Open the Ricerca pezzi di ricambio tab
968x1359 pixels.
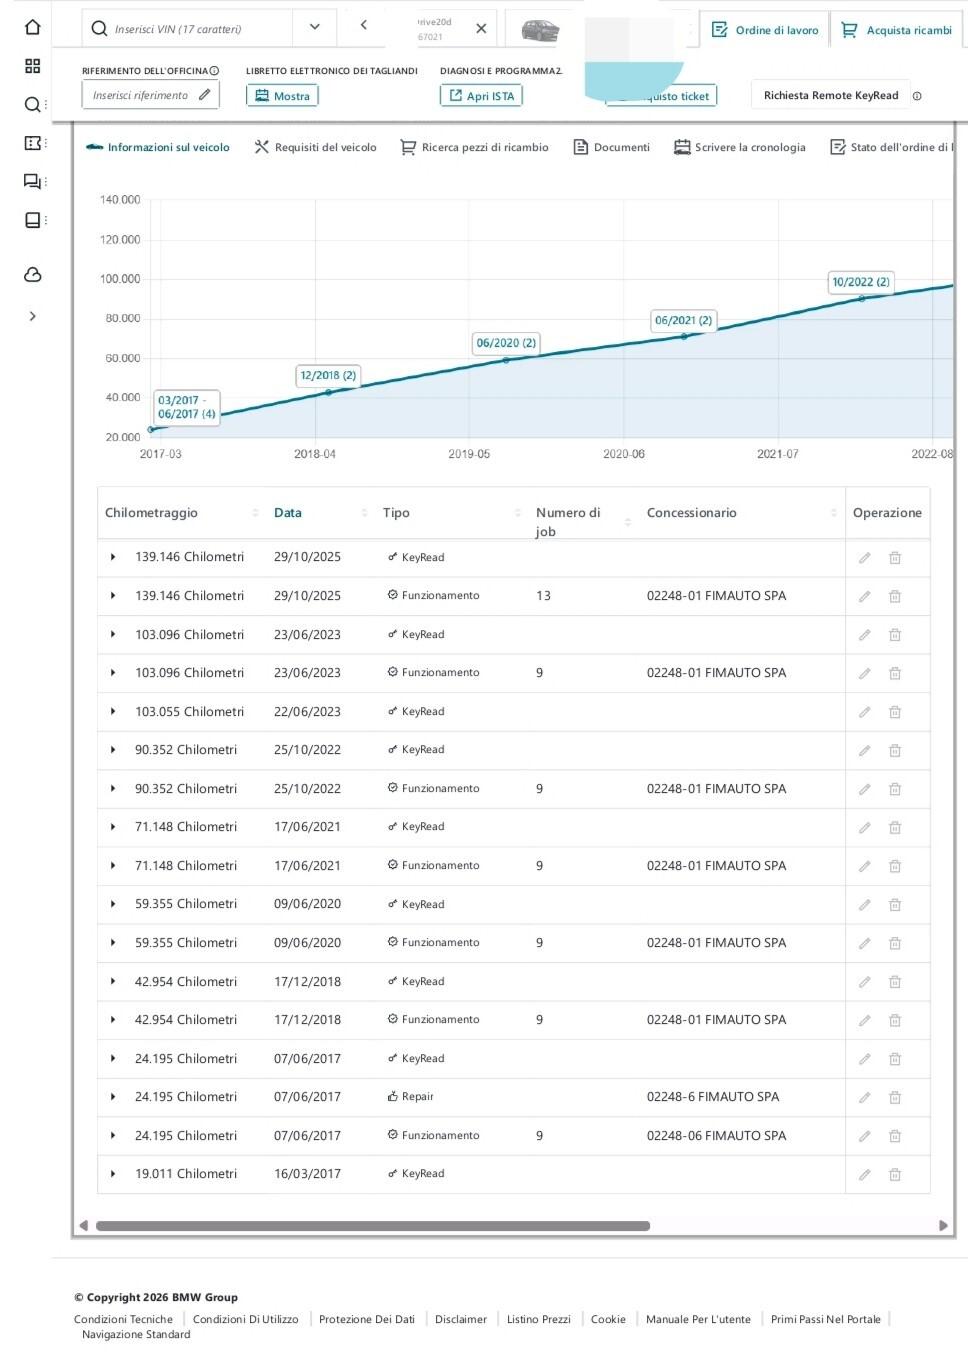(x=474, y=147)
